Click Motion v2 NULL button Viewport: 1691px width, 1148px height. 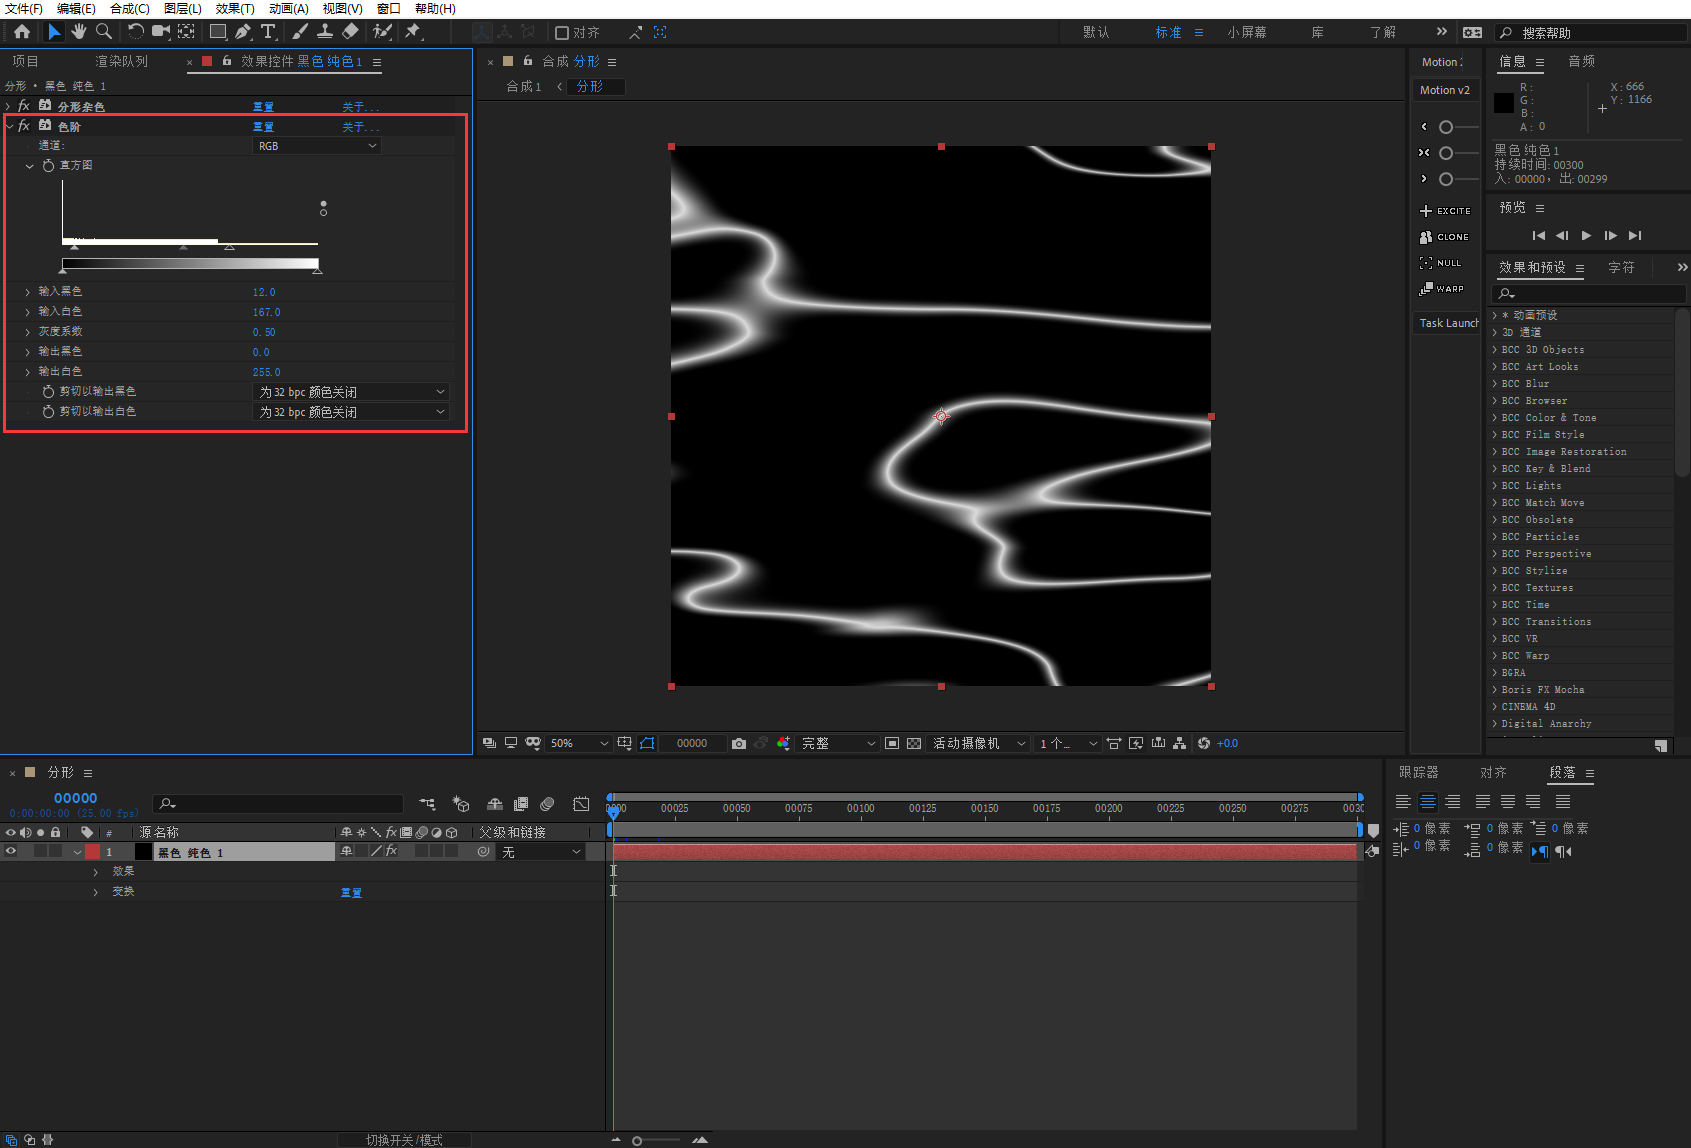1441,263
